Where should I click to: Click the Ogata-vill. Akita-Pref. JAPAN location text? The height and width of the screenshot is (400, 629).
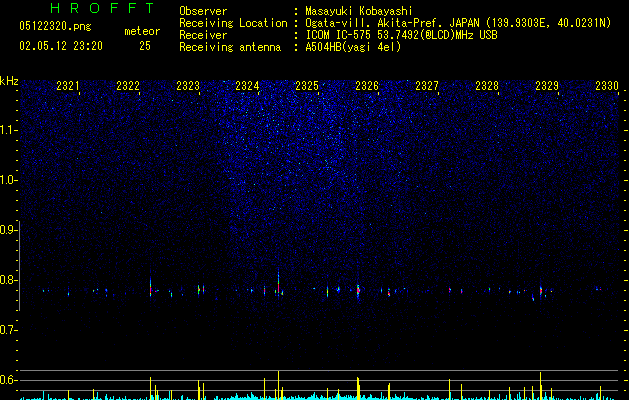tap(458, 23)
